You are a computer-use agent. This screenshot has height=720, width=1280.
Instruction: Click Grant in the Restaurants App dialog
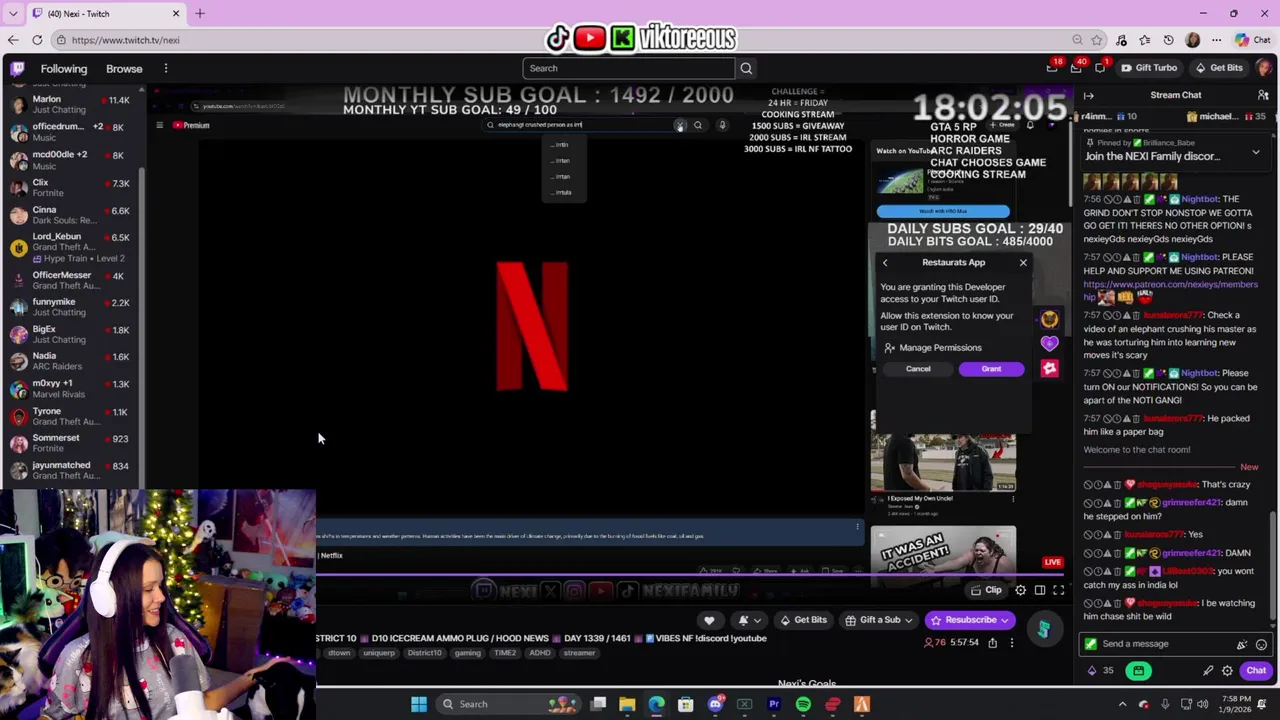[991, 369]
